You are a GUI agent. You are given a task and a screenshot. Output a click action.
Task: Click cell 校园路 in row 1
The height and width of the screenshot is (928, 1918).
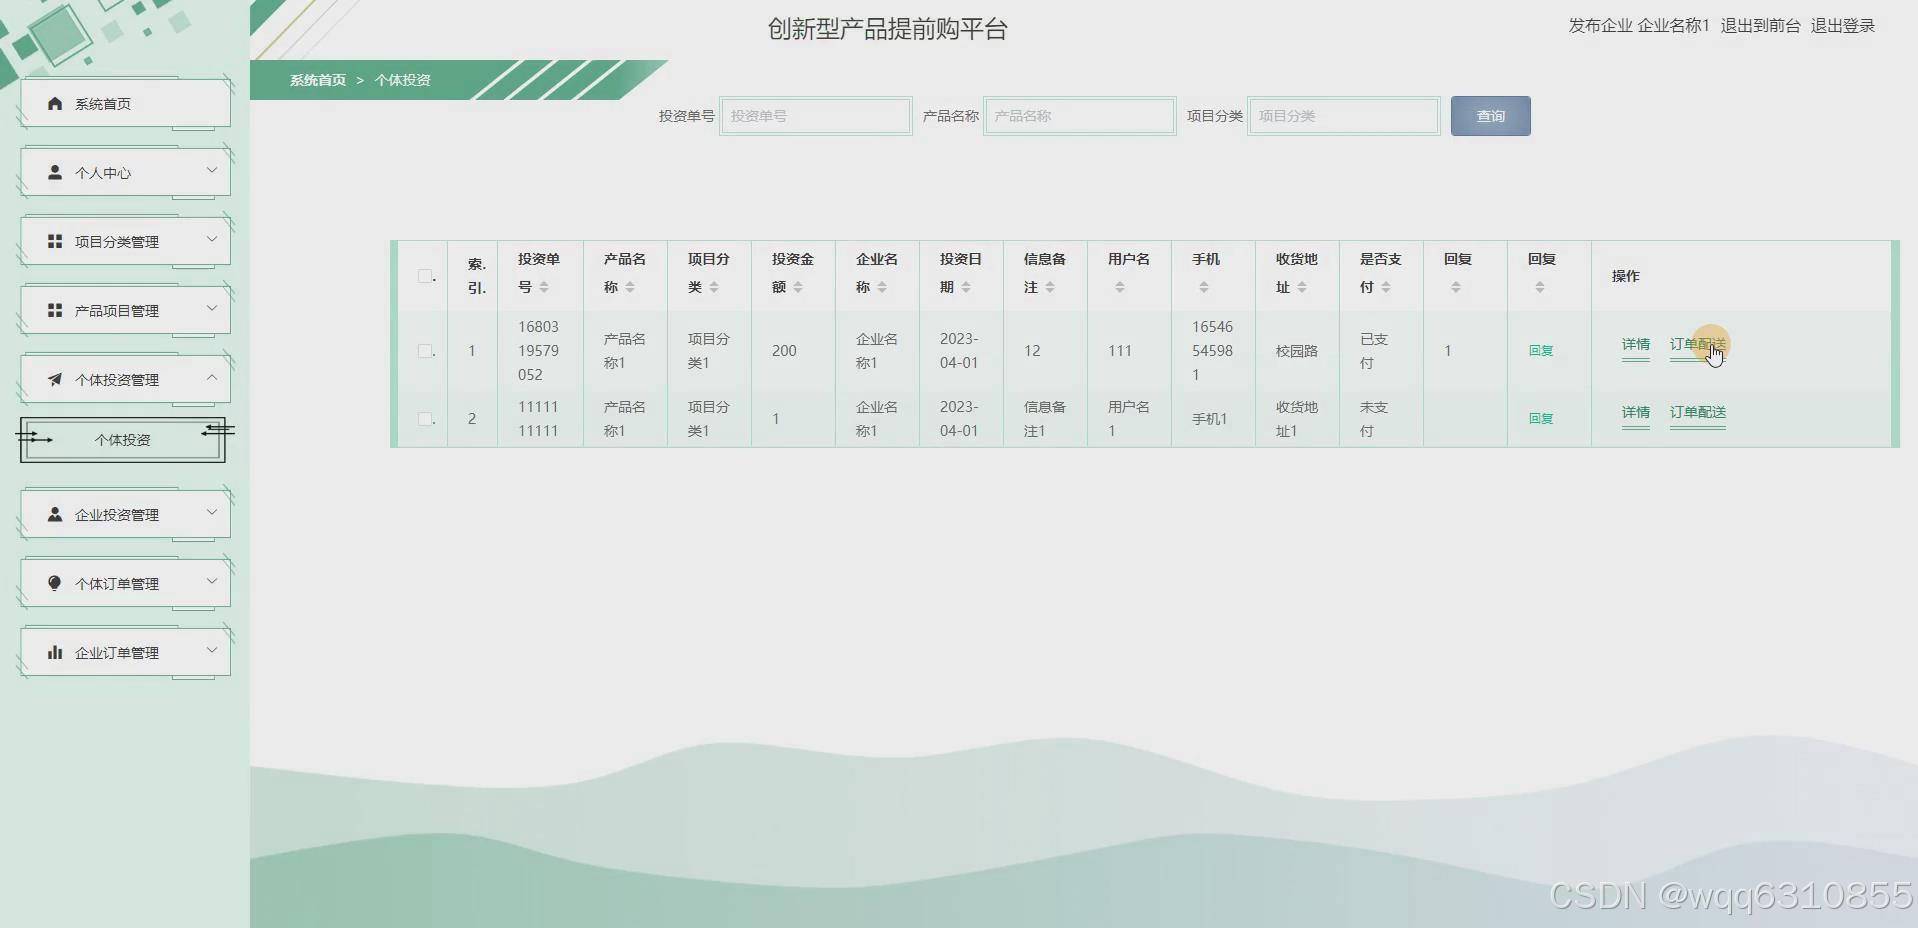click(x=1297, y=351)
